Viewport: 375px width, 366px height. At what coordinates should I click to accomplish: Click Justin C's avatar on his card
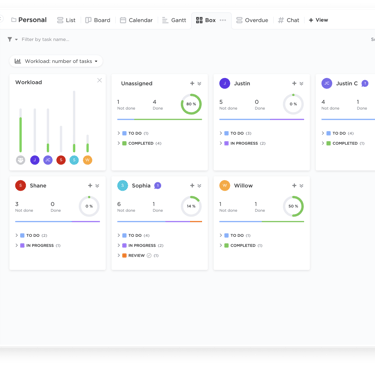[x=327, y=83]
